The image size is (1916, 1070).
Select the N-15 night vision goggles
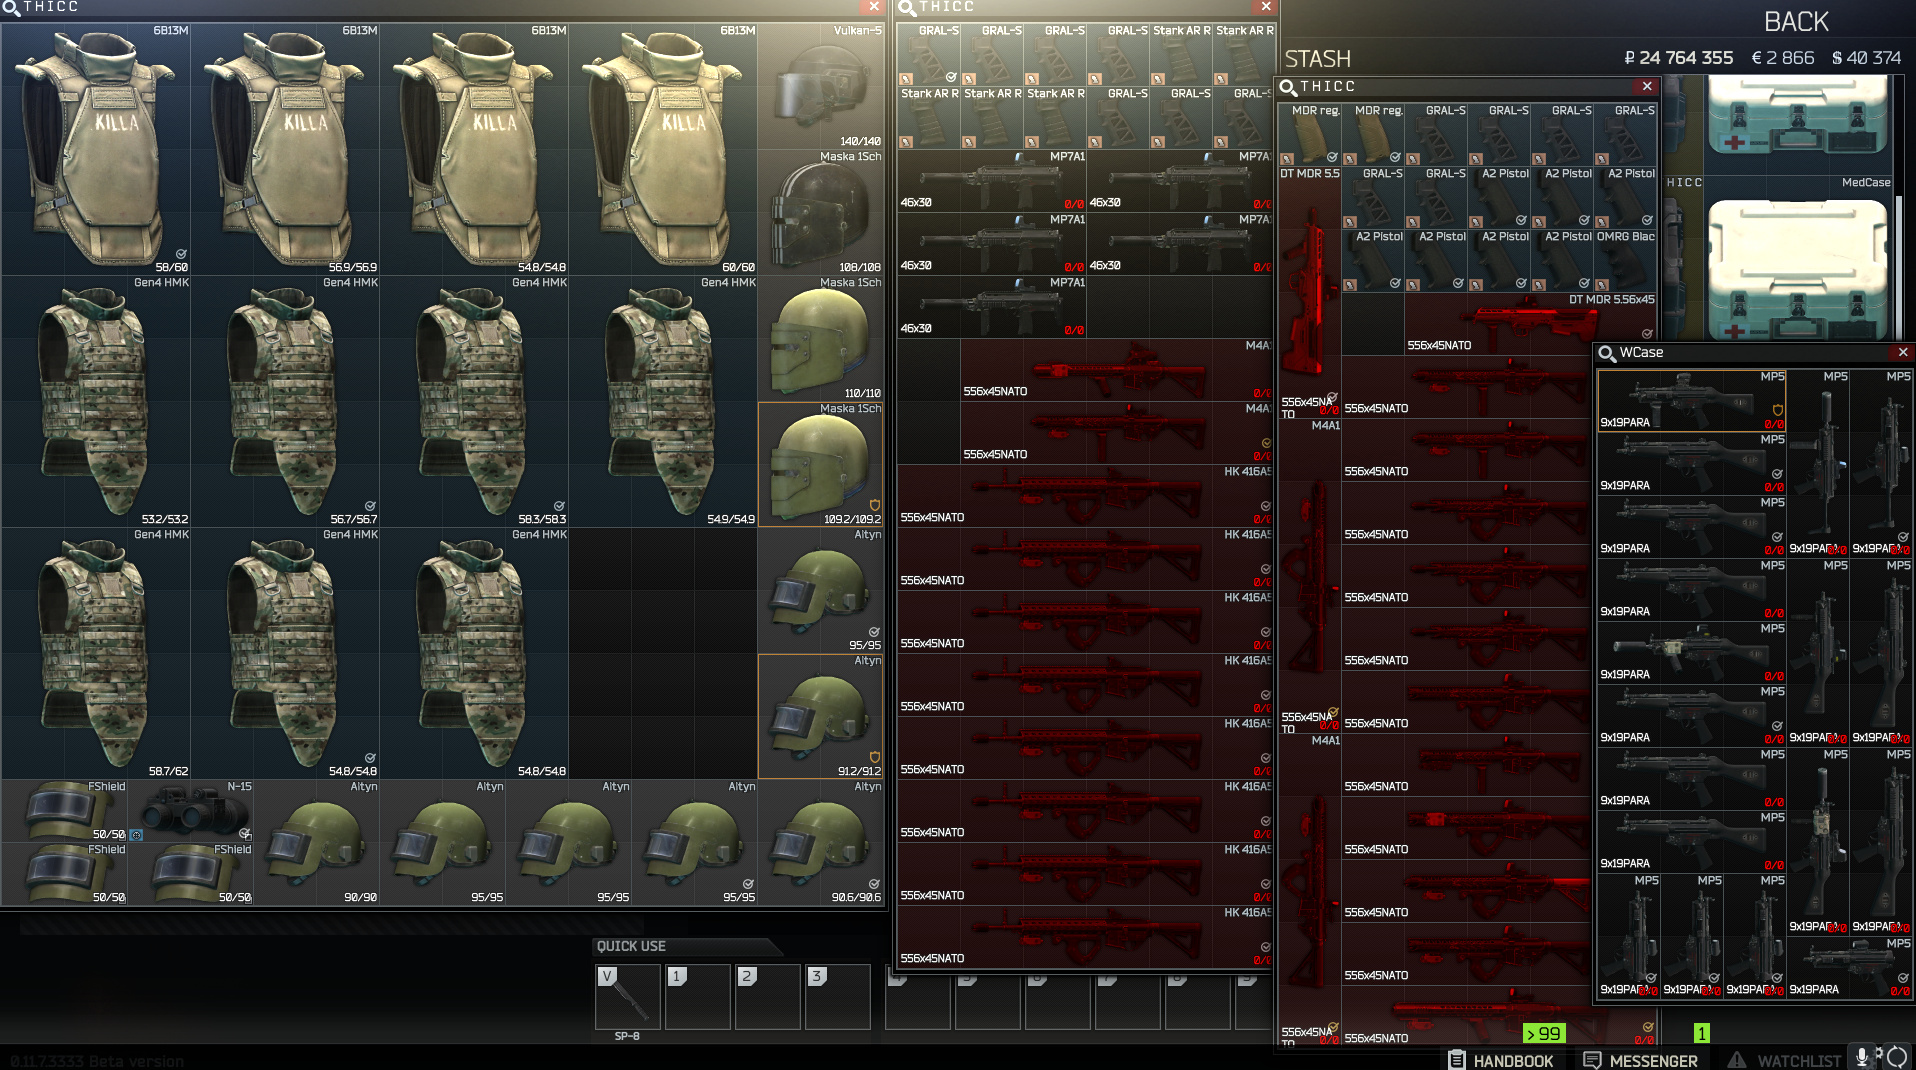coord(190,811)
